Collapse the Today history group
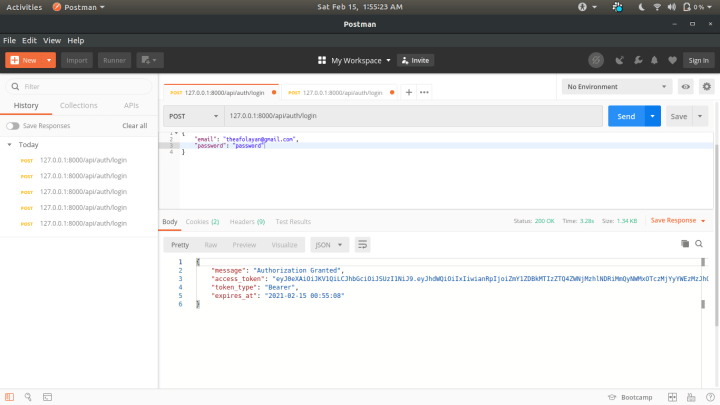This screenshot has height=405, width=720. pos(9,145)
